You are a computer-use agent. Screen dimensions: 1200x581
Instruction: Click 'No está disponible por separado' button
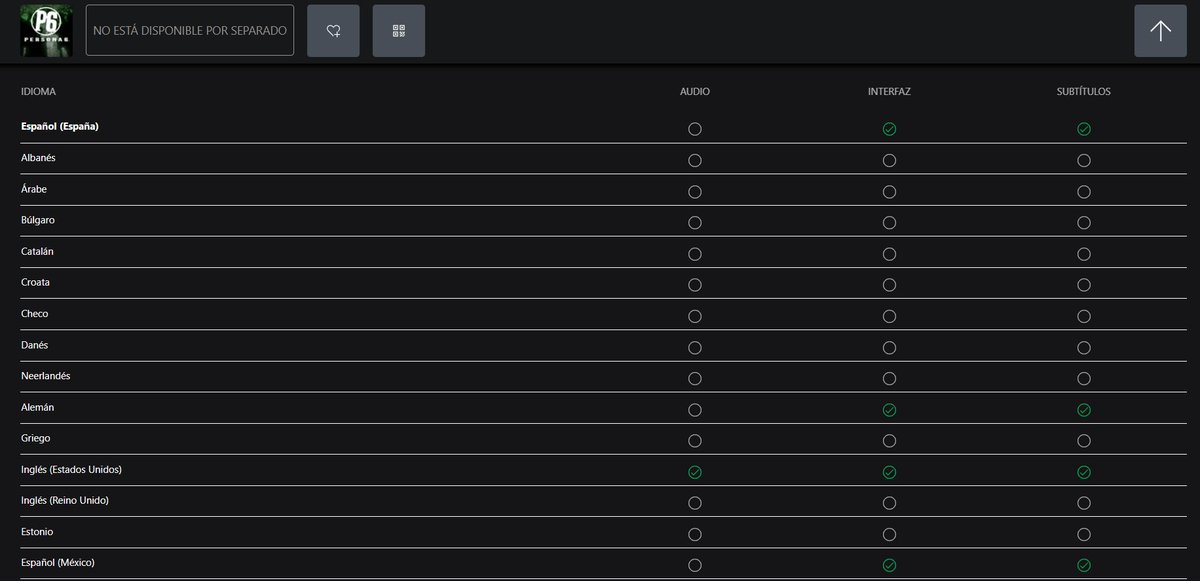(190, 31)
